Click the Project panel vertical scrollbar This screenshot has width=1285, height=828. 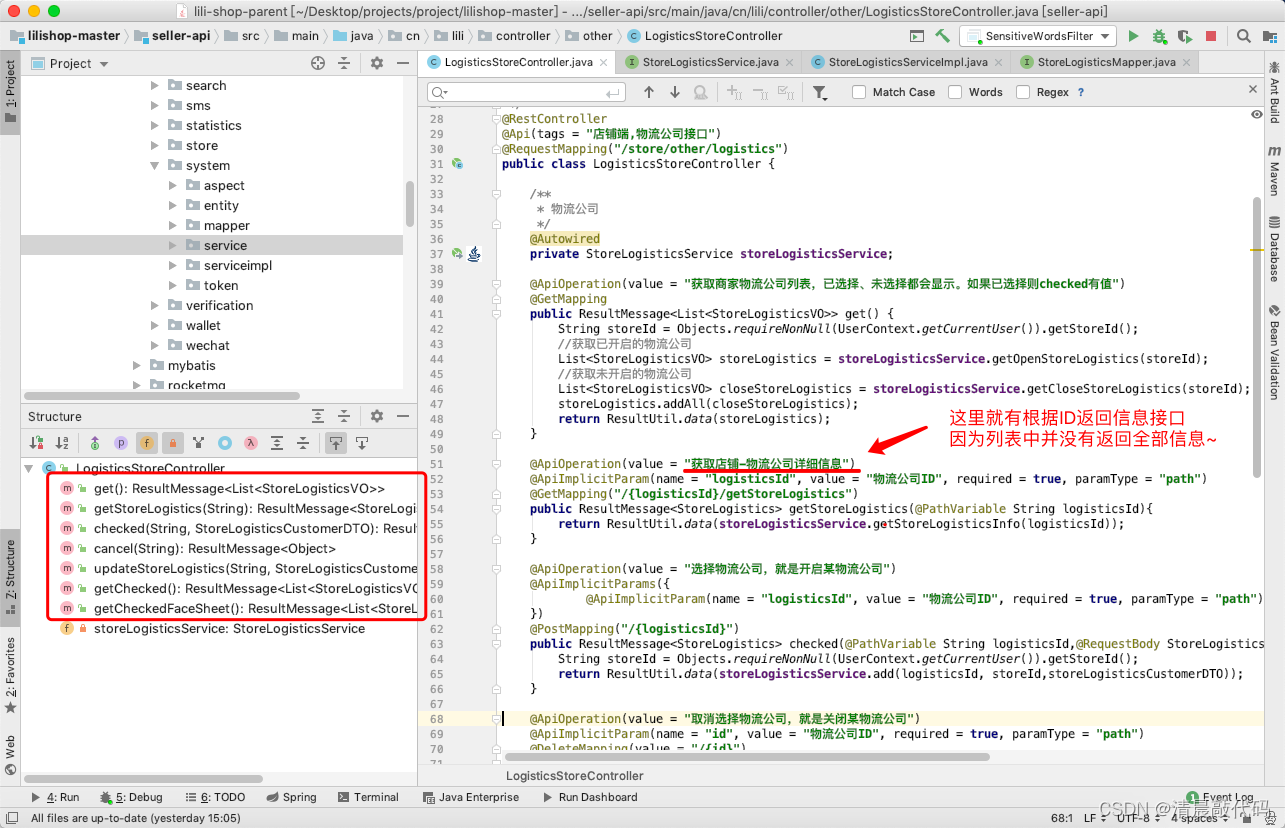(x=409, y=204)
